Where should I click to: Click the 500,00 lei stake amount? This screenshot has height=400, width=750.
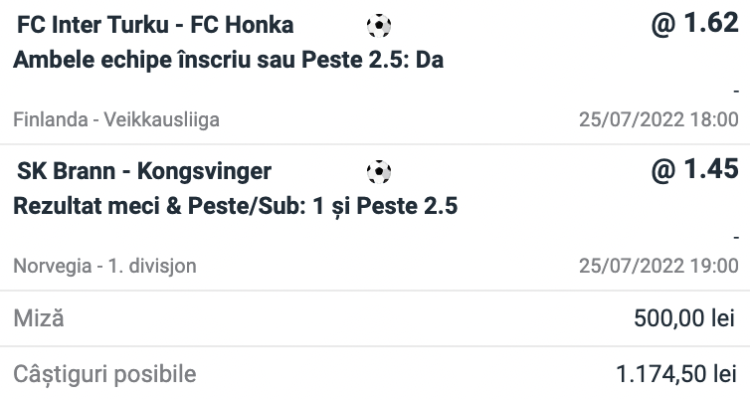point(685,321)
